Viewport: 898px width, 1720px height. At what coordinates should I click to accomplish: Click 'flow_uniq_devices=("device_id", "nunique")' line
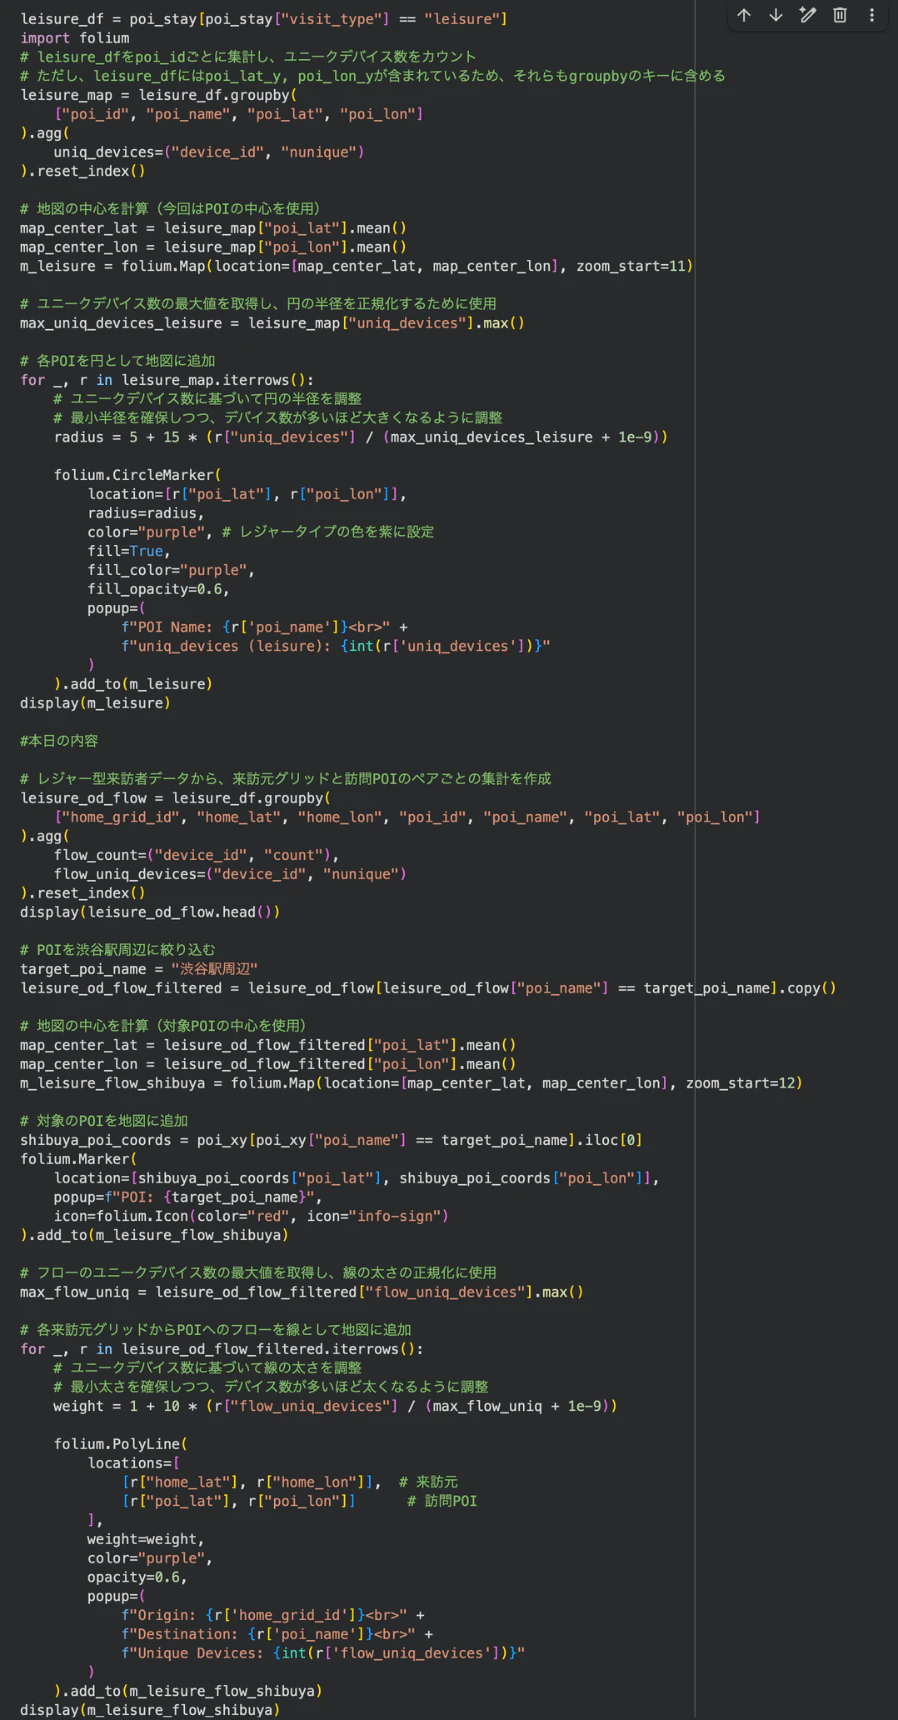pos(230,874)
